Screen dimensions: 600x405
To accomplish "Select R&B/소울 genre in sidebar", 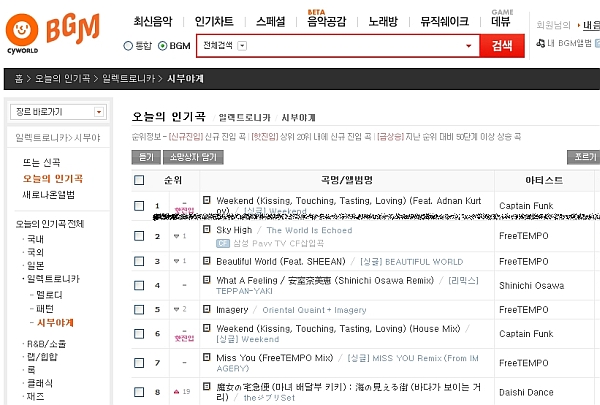I will tap(46, 344).
